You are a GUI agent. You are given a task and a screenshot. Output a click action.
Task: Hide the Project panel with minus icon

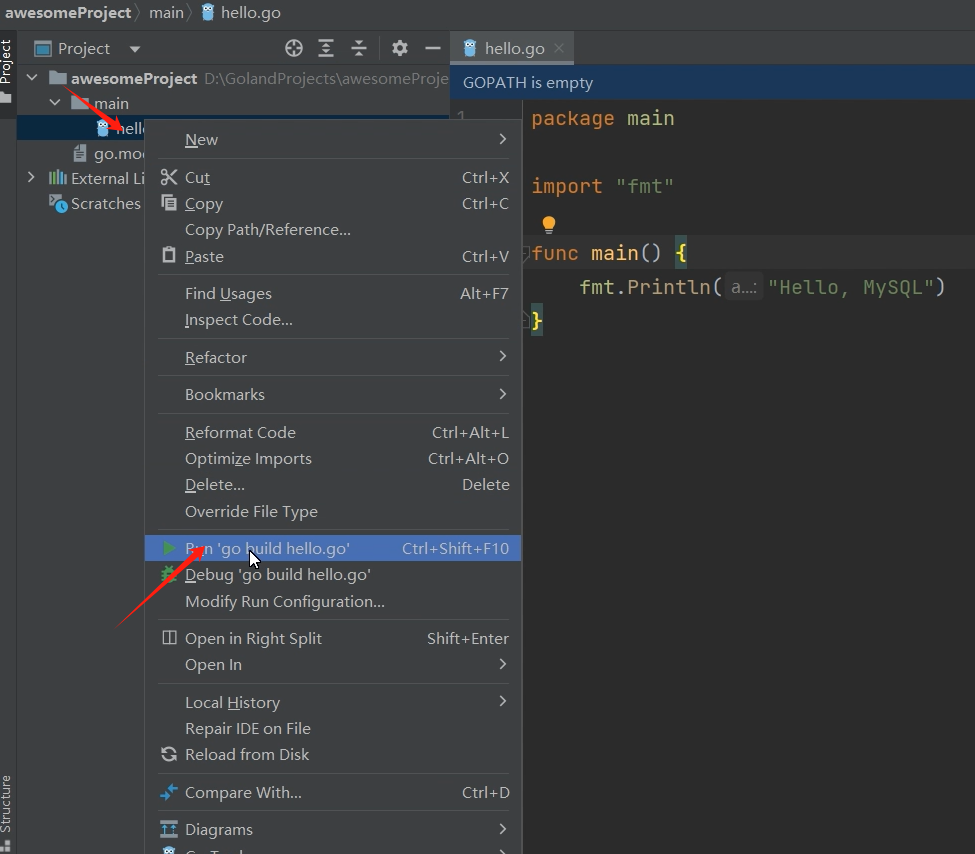(x=433, y=48)
